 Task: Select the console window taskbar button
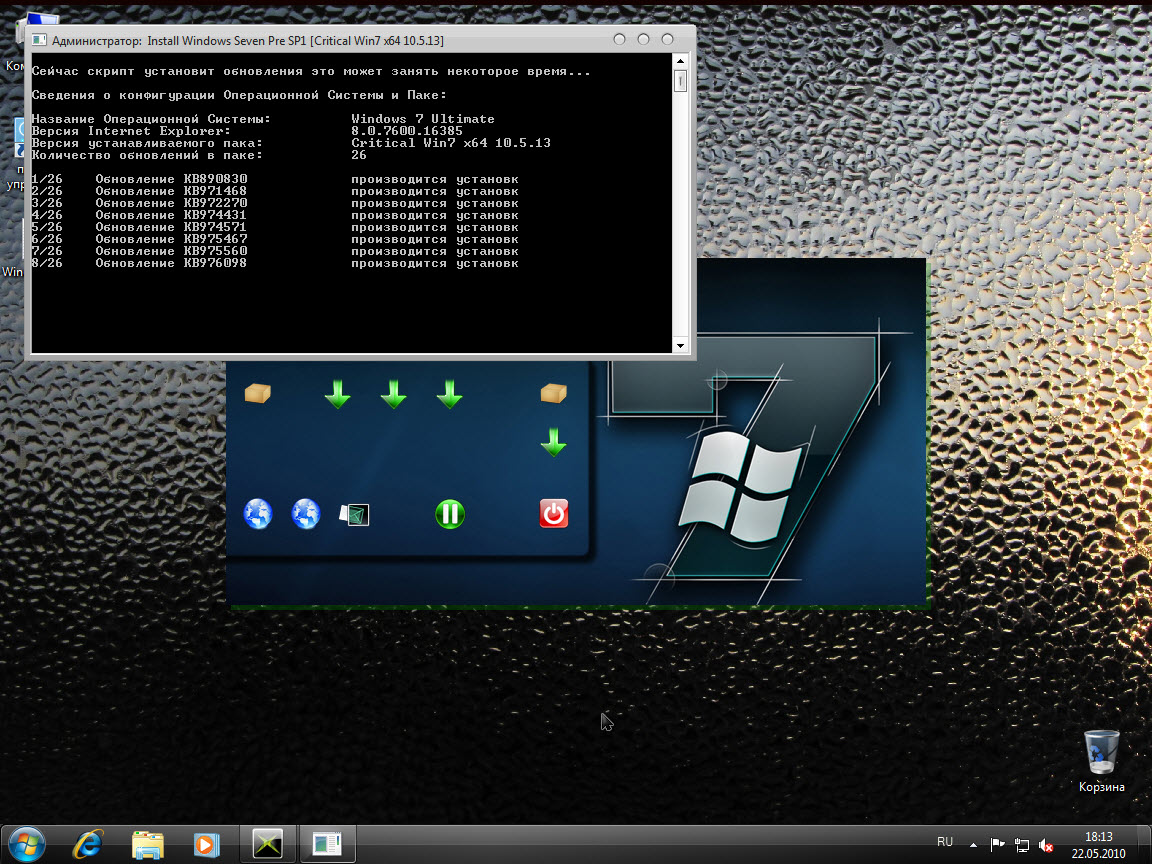pyautogui.click(x=327, y=844)
